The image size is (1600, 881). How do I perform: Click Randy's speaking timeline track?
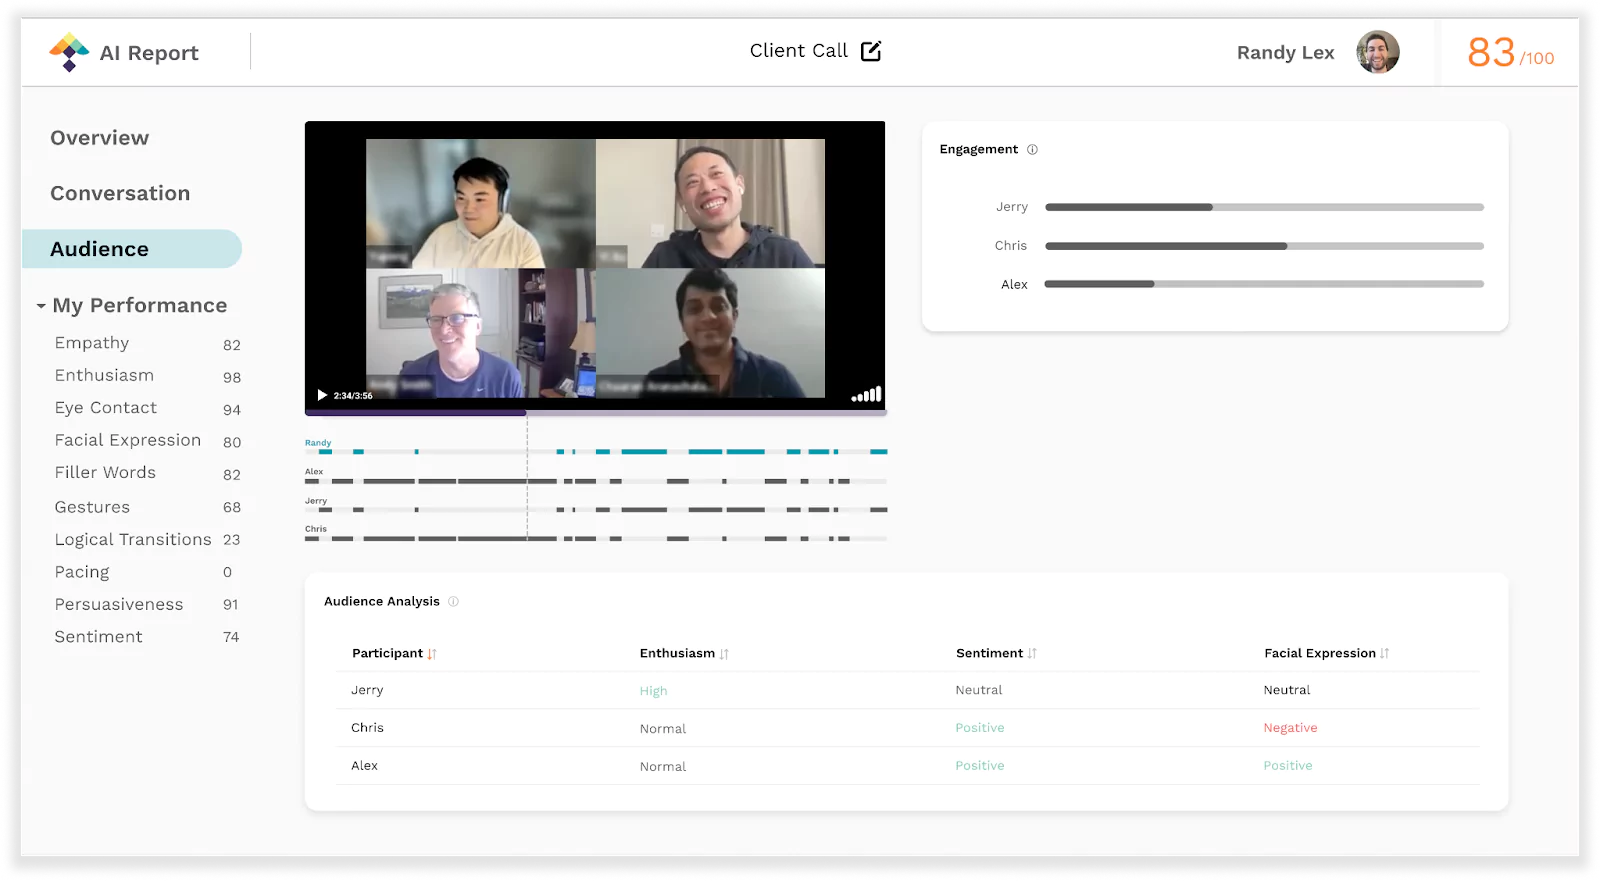tap(596, 452)
